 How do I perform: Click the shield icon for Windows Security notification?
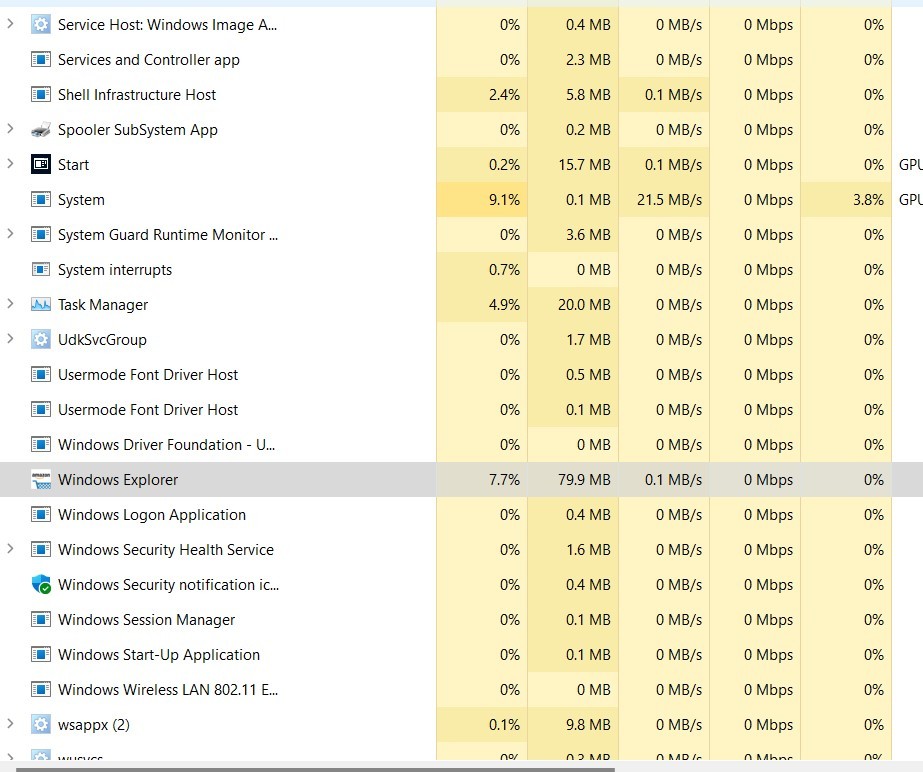pos(41,584)
